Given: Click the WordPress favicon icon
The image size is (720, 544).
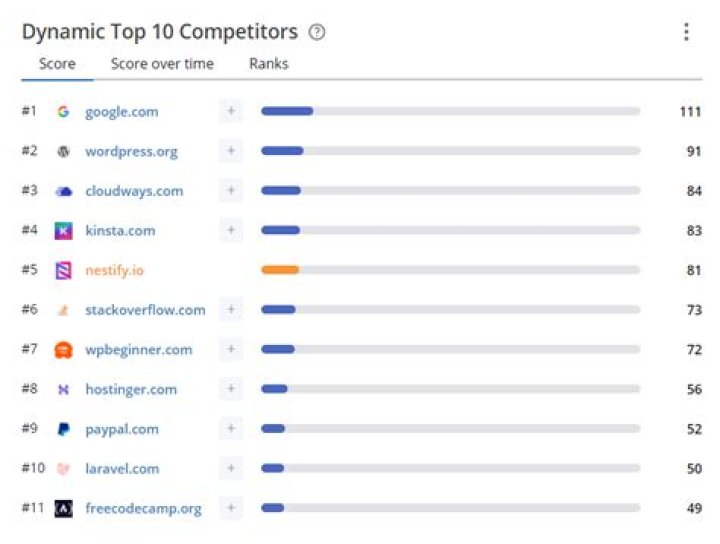Looking at the screenshot, I should (63, 152).
